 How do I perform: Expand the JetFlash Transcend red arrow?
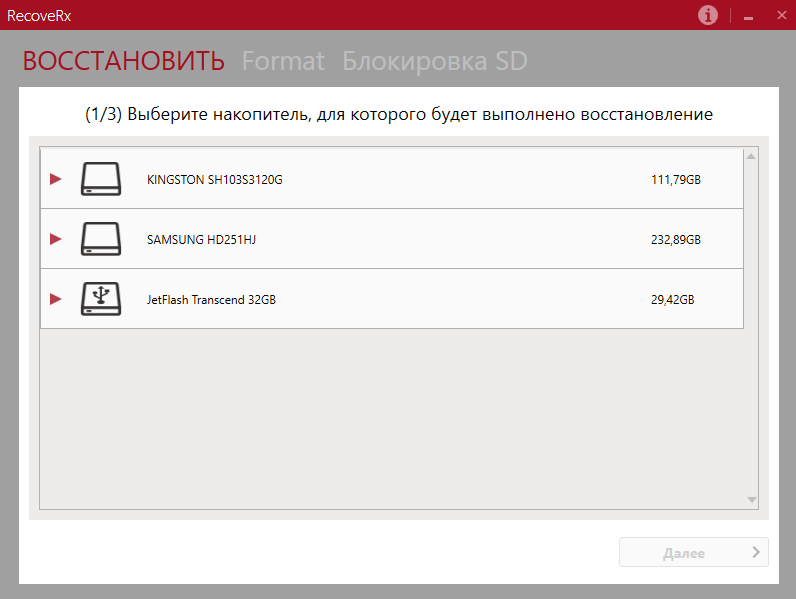[56, 298]
